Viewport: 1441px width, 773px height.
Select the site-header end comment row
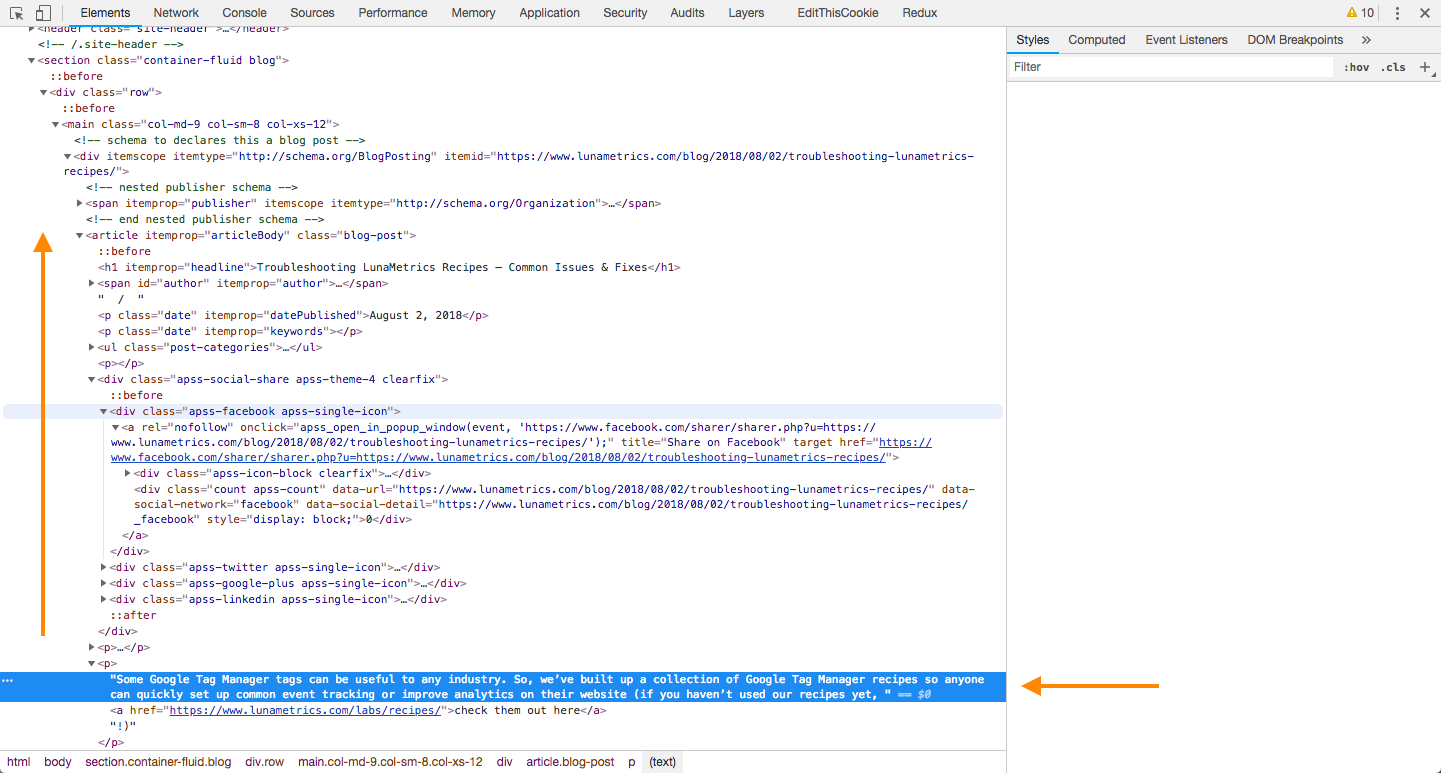[x=110, y=45]
